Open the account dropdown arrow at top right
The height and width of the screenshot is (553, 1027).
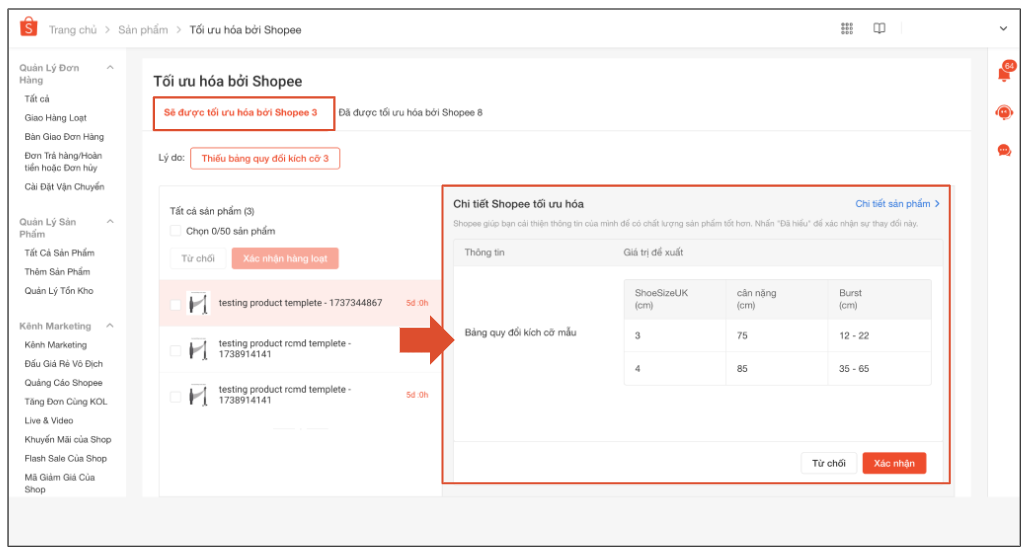tap(1003, 29)
